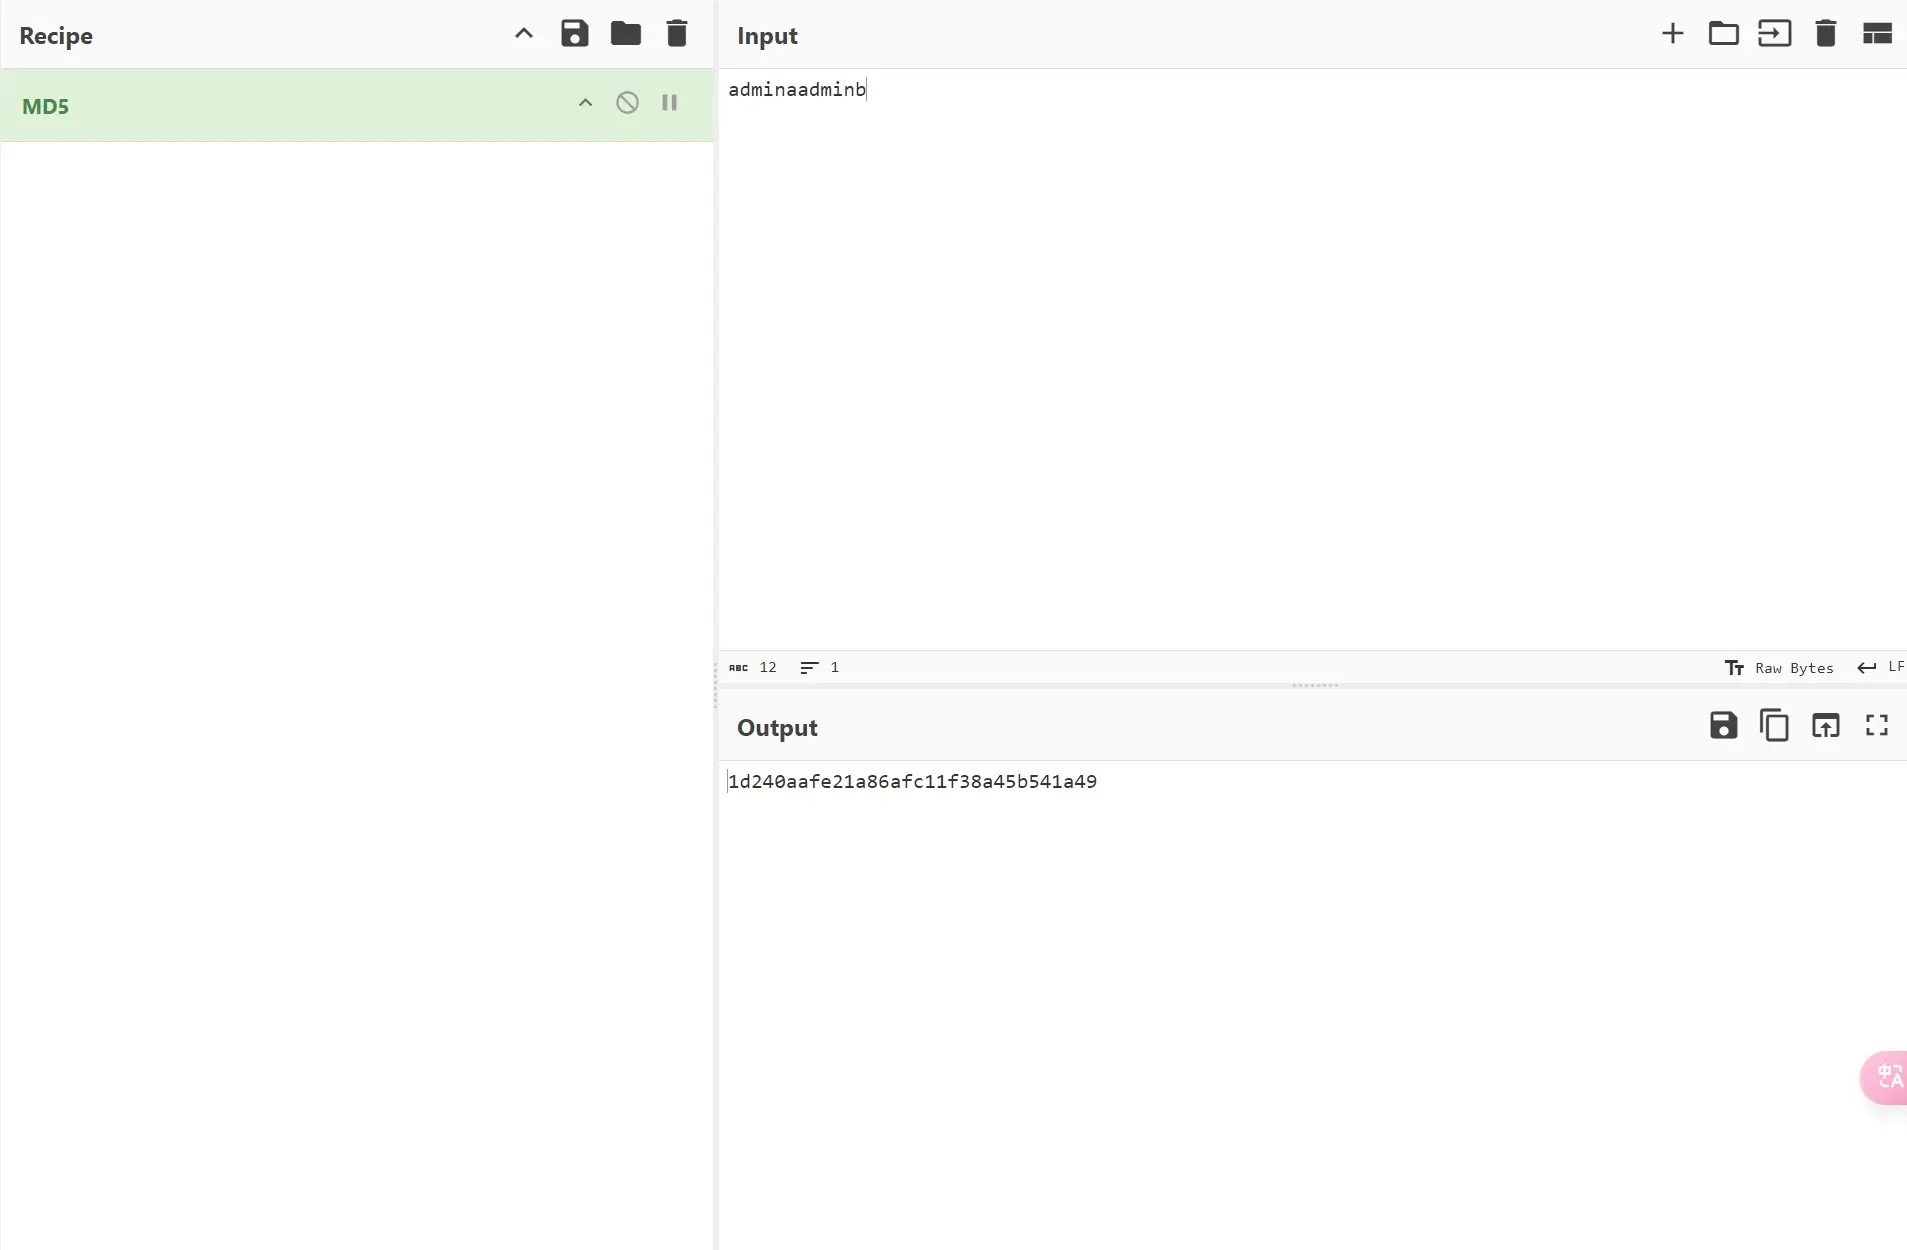
Task: Click the input text field
Action: pos(1300,350)
